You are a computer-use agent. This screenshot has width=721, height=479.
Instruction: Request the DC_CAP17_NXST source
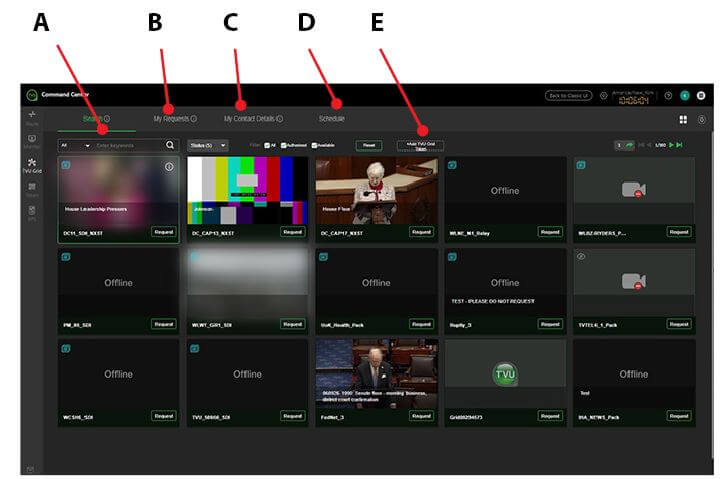421,232
